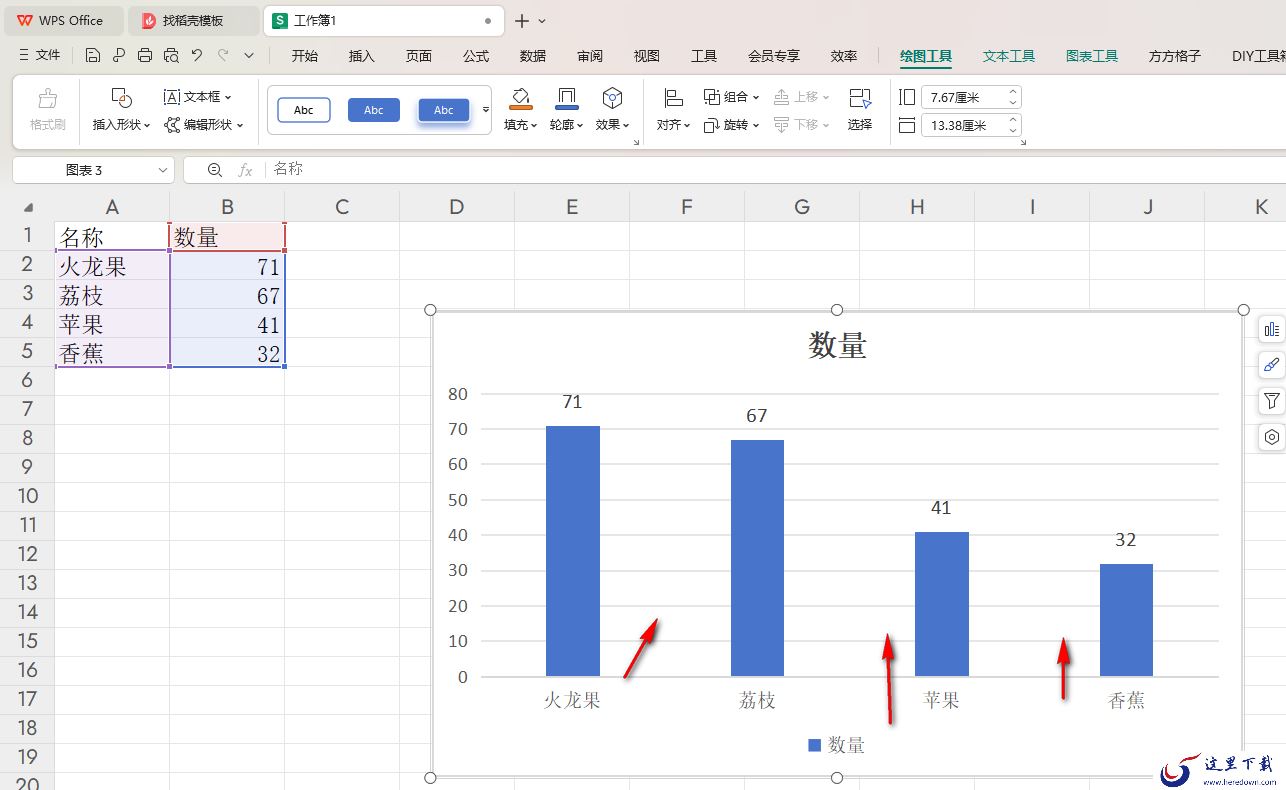Click the 数量 legend entry below chart

(x=836, y=745)
